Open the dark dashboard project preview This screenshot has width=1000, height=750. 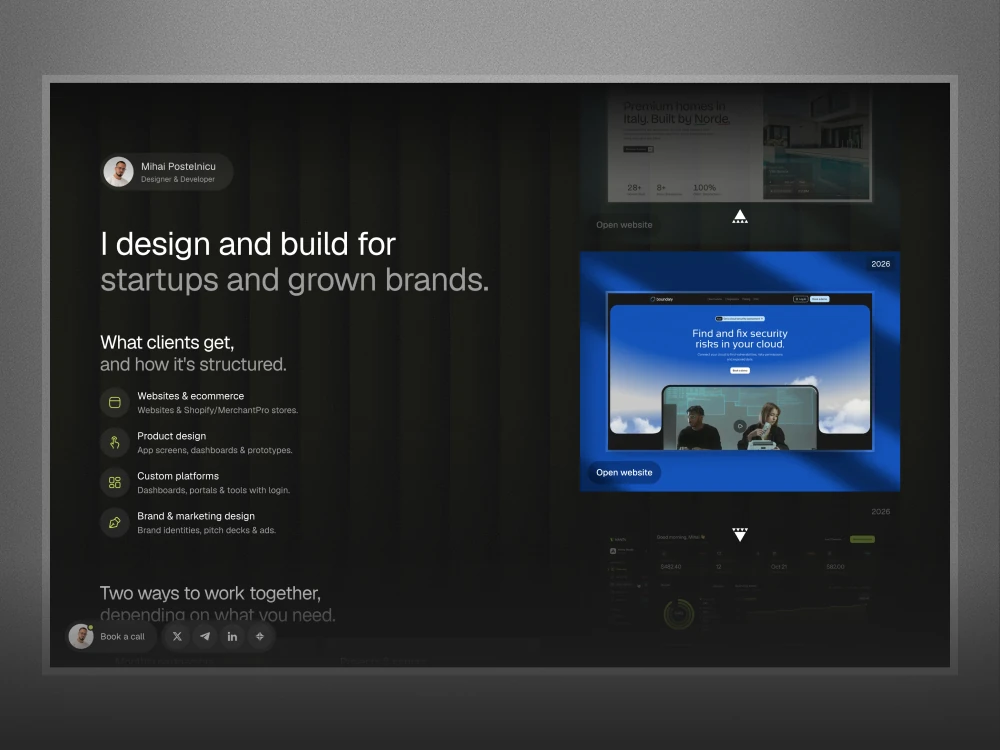pyautogui.click(x=740, y=584)
